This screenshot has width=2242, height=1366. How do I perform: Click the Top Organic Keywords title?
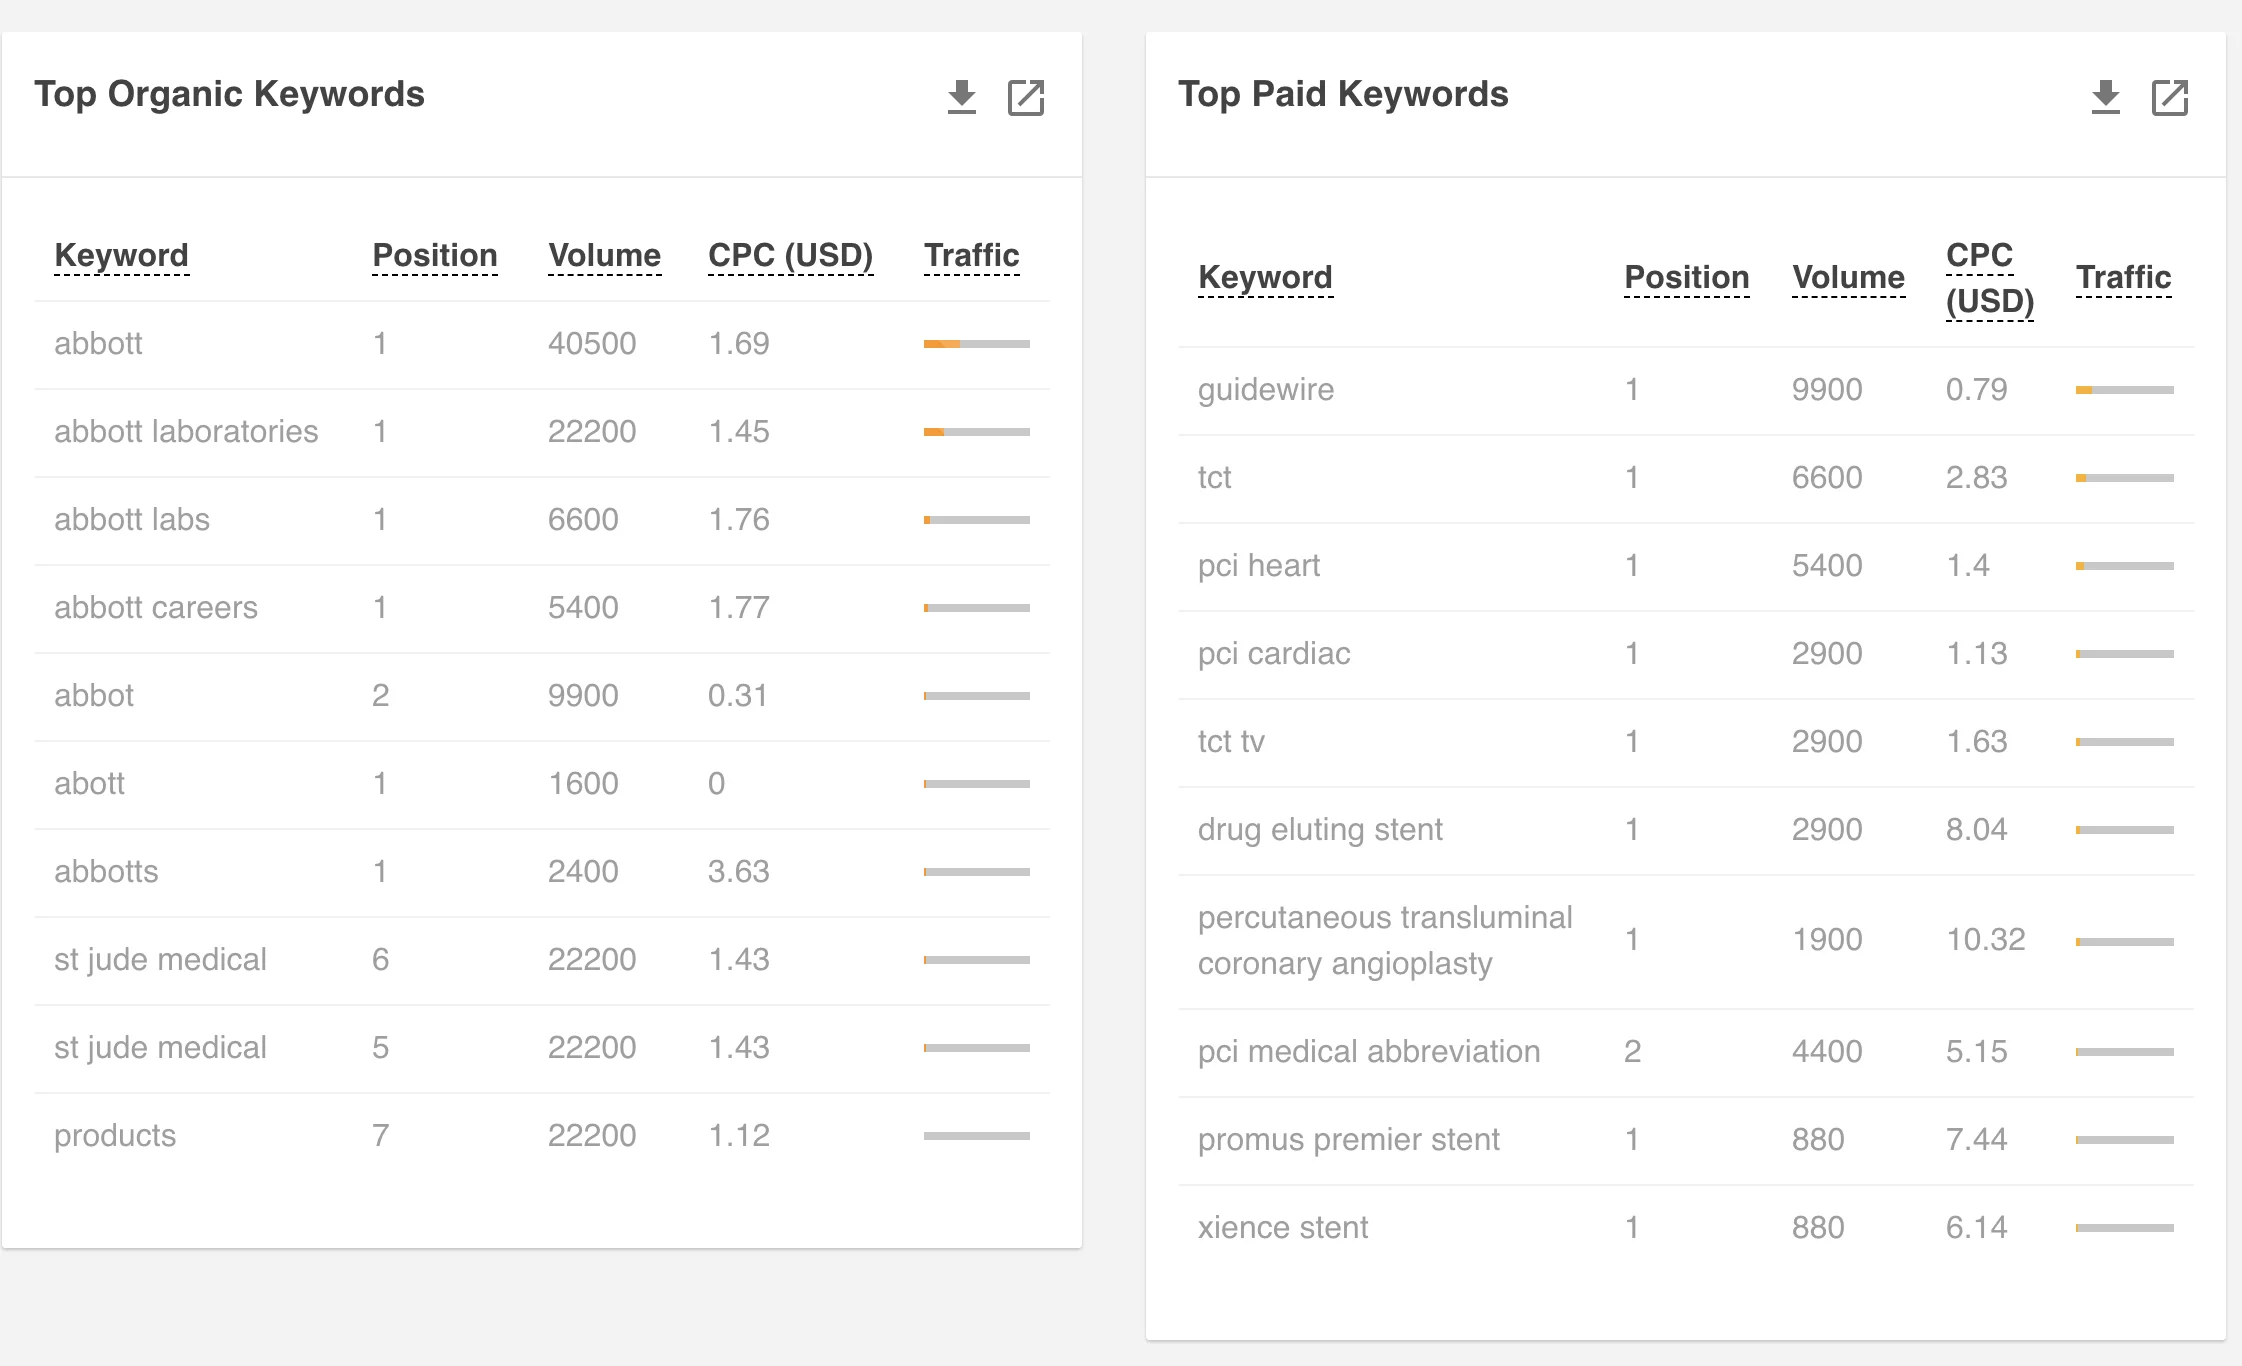pyautogui.click(x=229, y=94)
